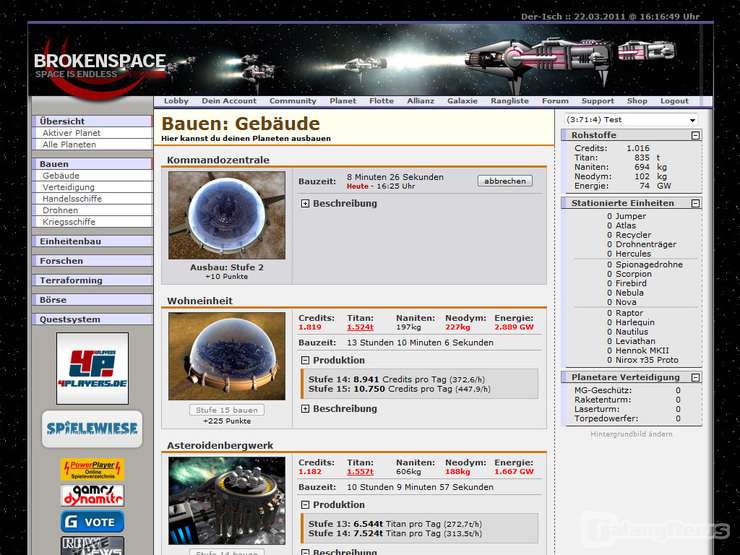Expand Wohneinheit Beschreibung section

point(305,409)
